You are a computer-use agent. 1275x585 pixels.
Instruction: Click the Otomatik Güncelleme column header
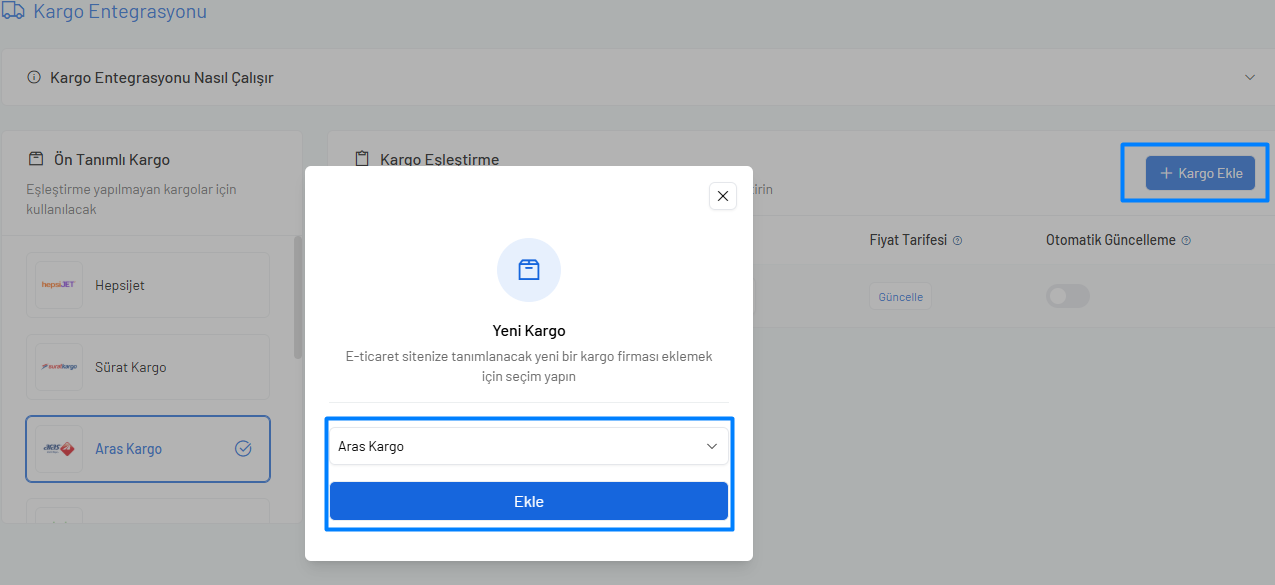[x=1111, y=240]
